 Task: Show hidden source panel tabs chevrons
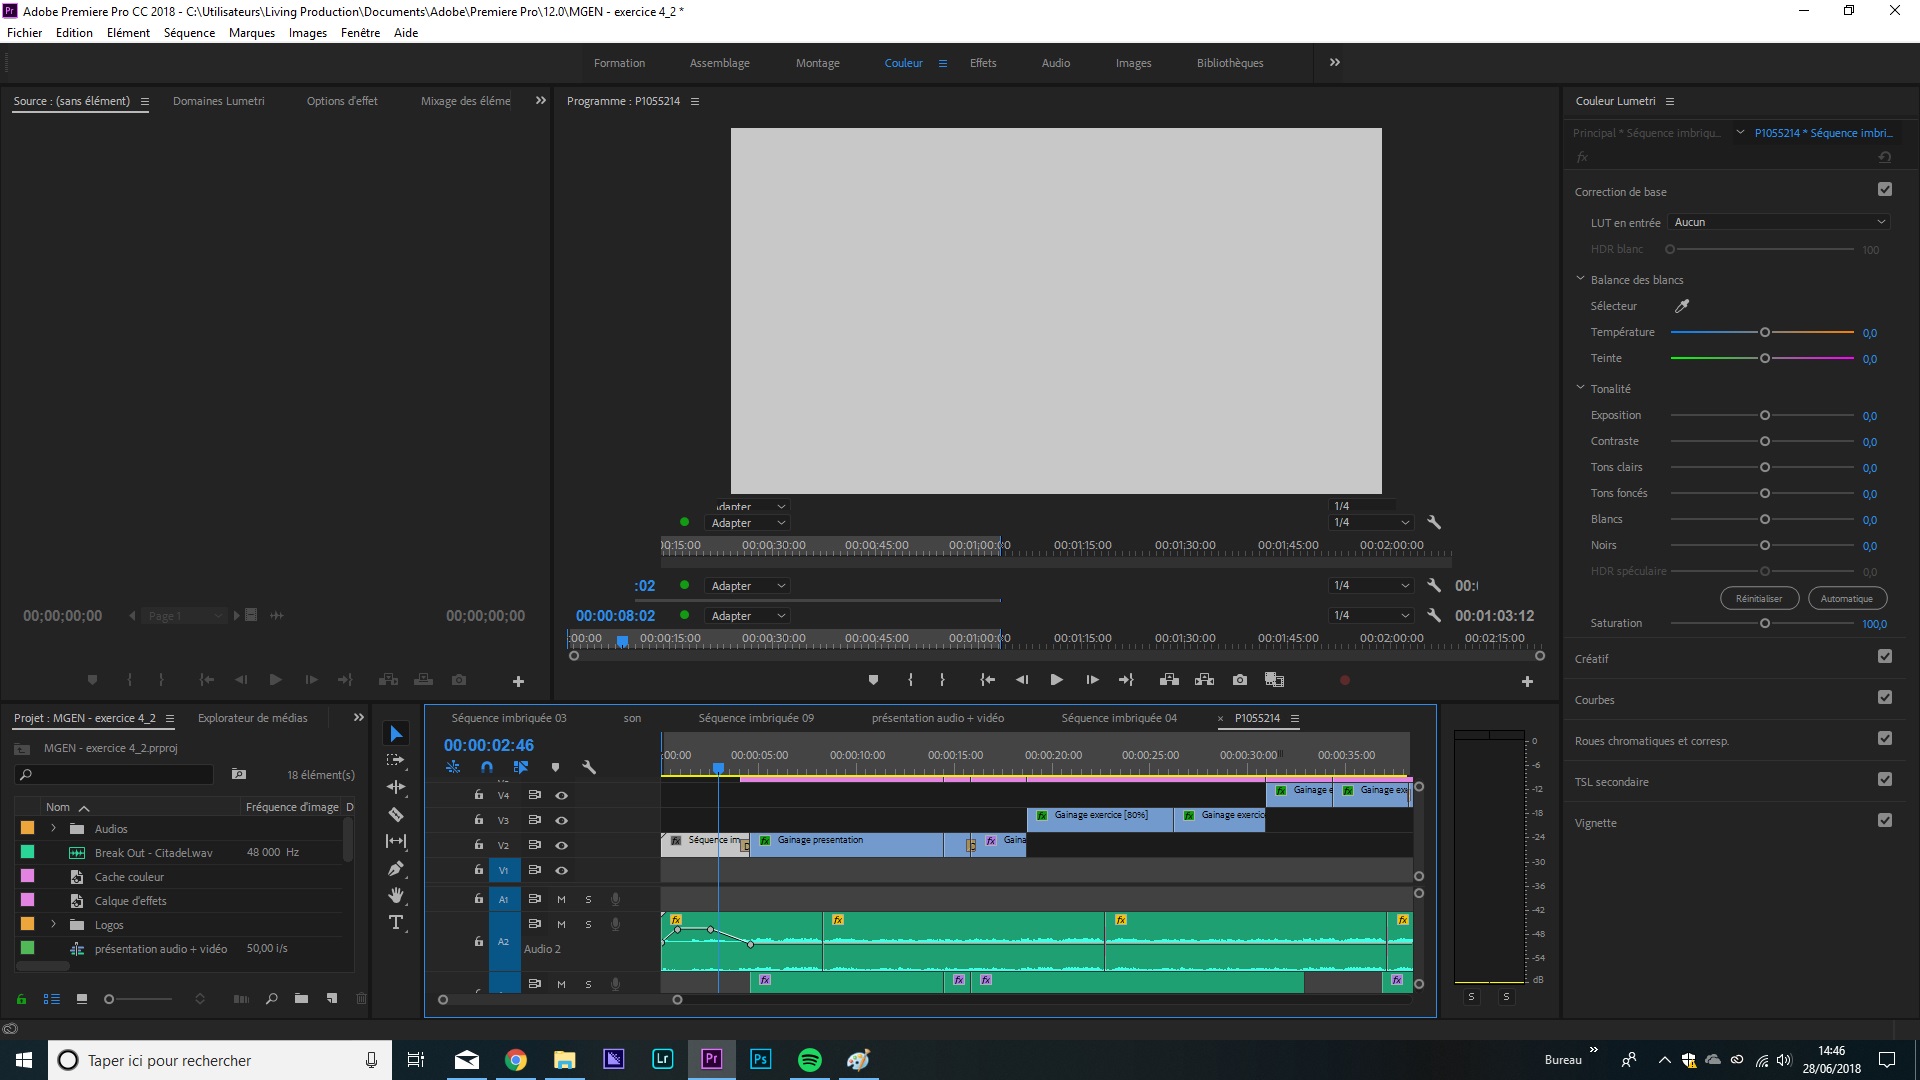click(x=541, y=101)
